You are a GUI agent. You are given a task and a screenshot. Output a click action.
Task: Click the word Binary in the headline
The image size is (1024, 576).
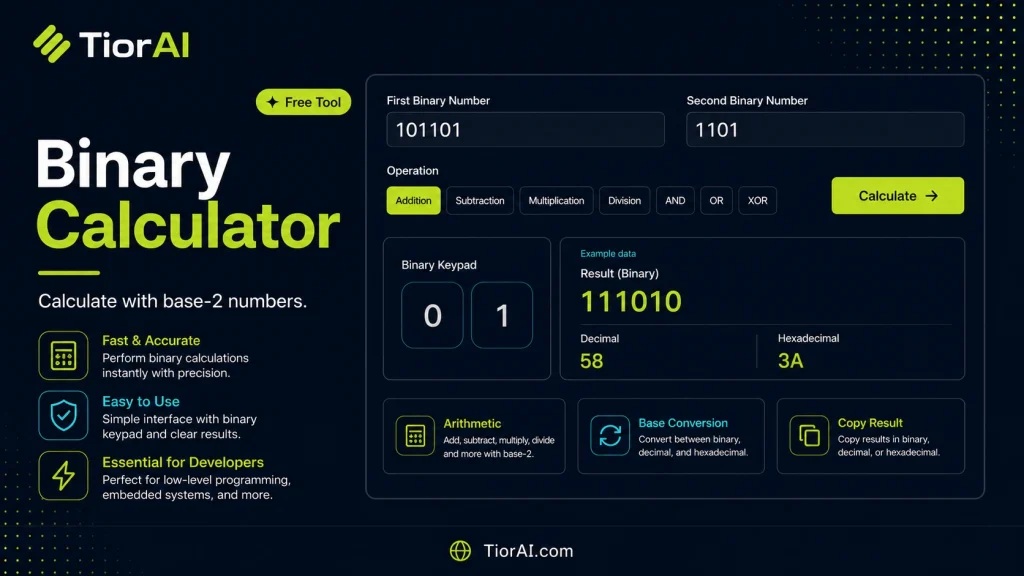tap(133, 167)
